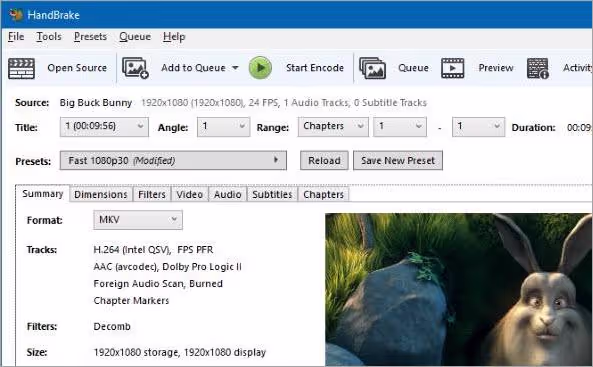Click the HandBrake app logo in the title bar

click(16, 15)
